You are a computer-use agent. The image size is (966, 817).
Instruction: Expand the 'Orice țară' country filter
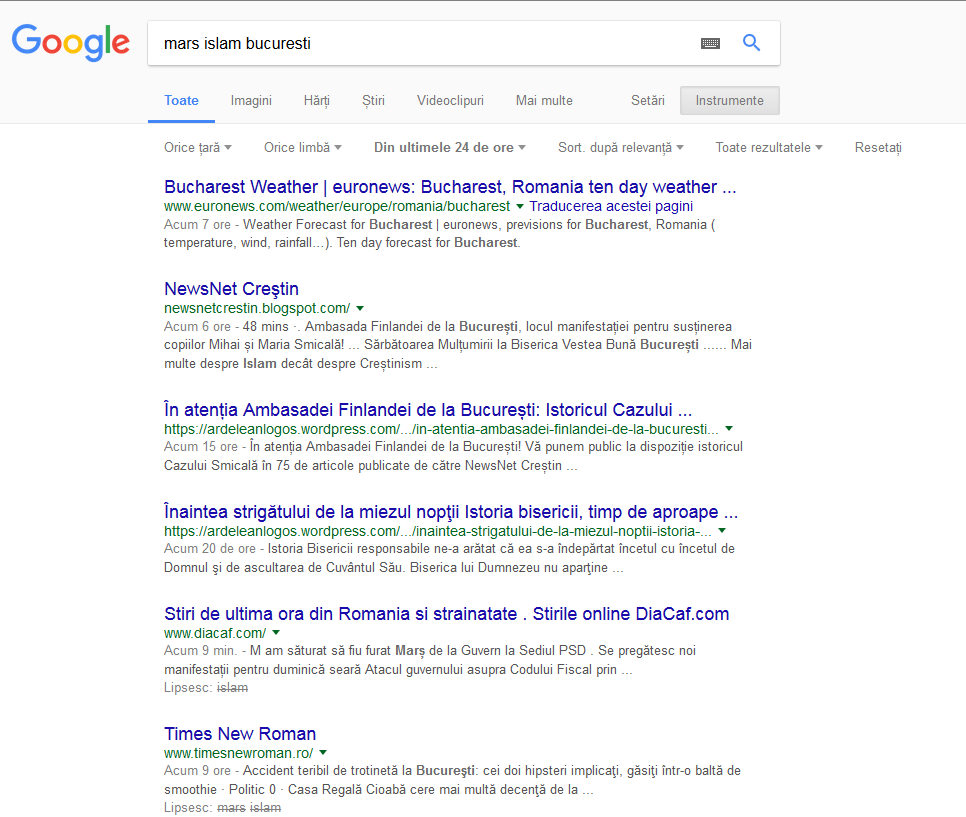[x=197, y=147]
